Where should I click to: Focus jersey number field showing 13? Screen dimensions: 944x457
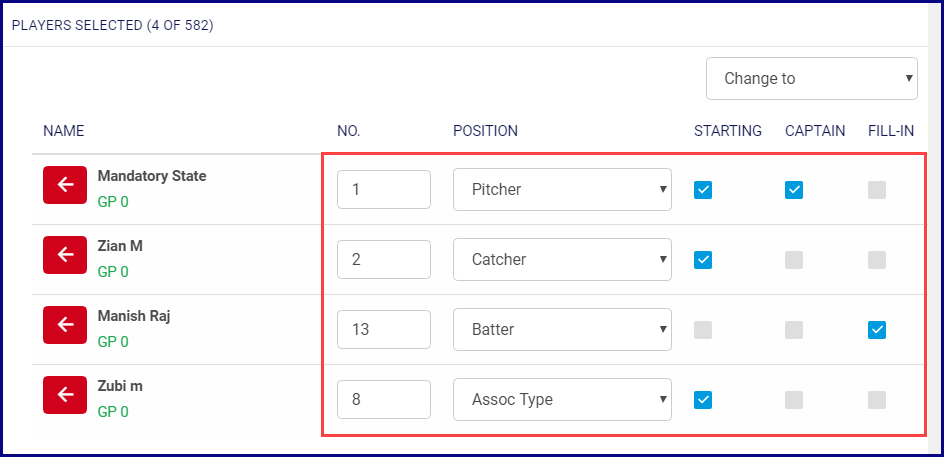coord(384,330)
